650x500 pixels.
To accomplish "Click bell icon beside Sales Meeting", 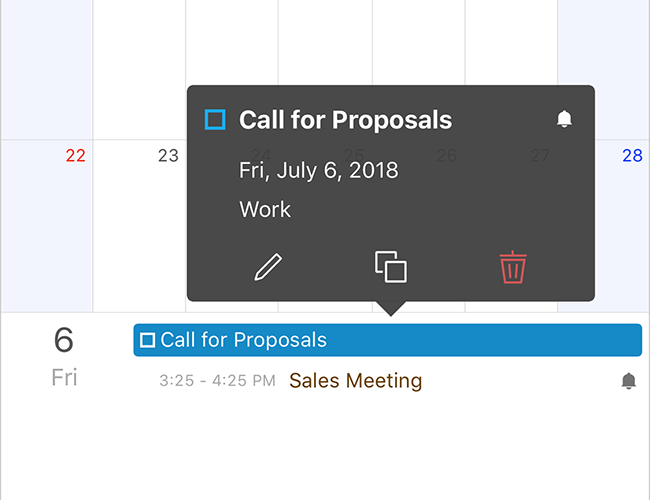I will (x=628, y=381).
